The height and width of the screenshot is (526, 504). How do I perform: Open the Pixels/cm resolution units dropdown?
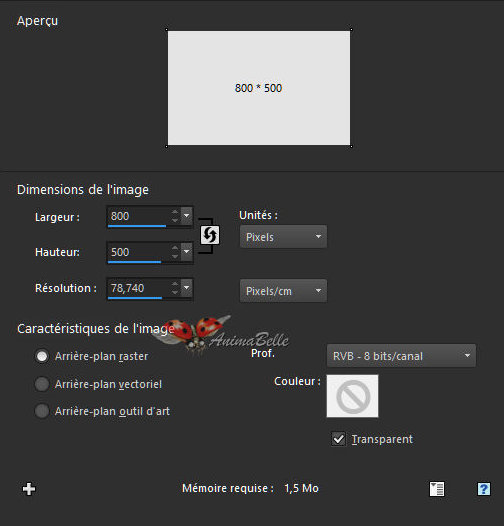(x=283, y=291)
